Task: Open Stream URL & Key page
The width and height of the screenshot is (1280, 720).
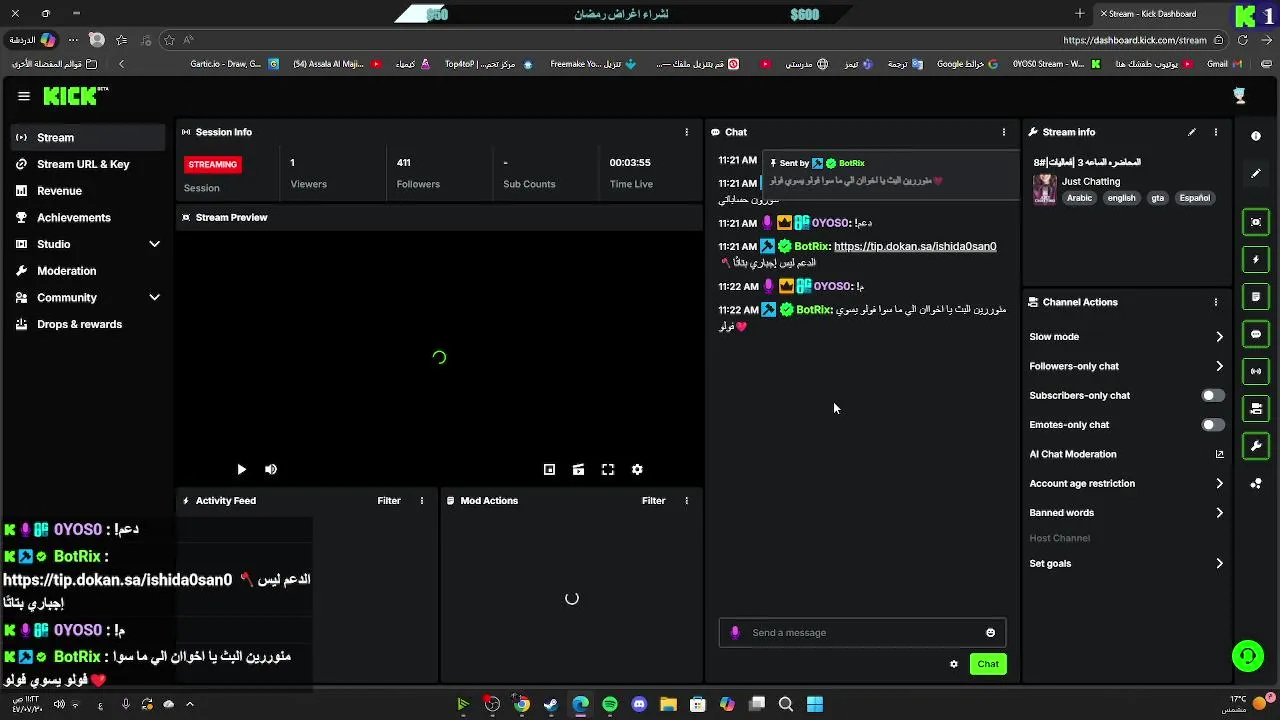Action: coord(84,164)
